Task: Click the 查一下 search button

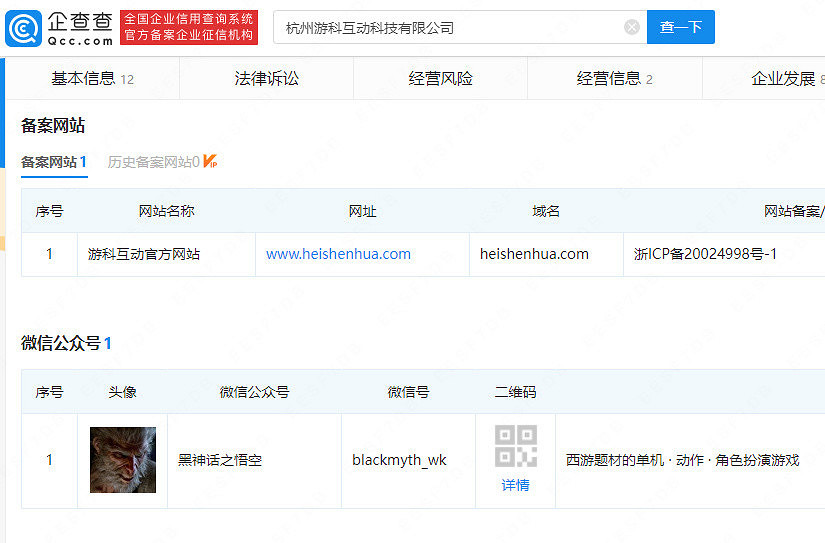Action: [681, 27]
